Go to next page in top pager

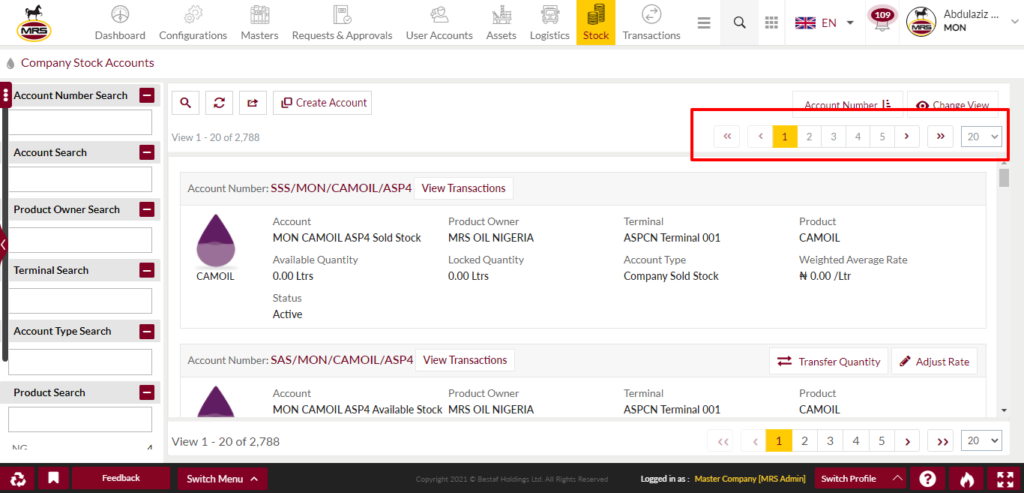[x=906, y=136]
